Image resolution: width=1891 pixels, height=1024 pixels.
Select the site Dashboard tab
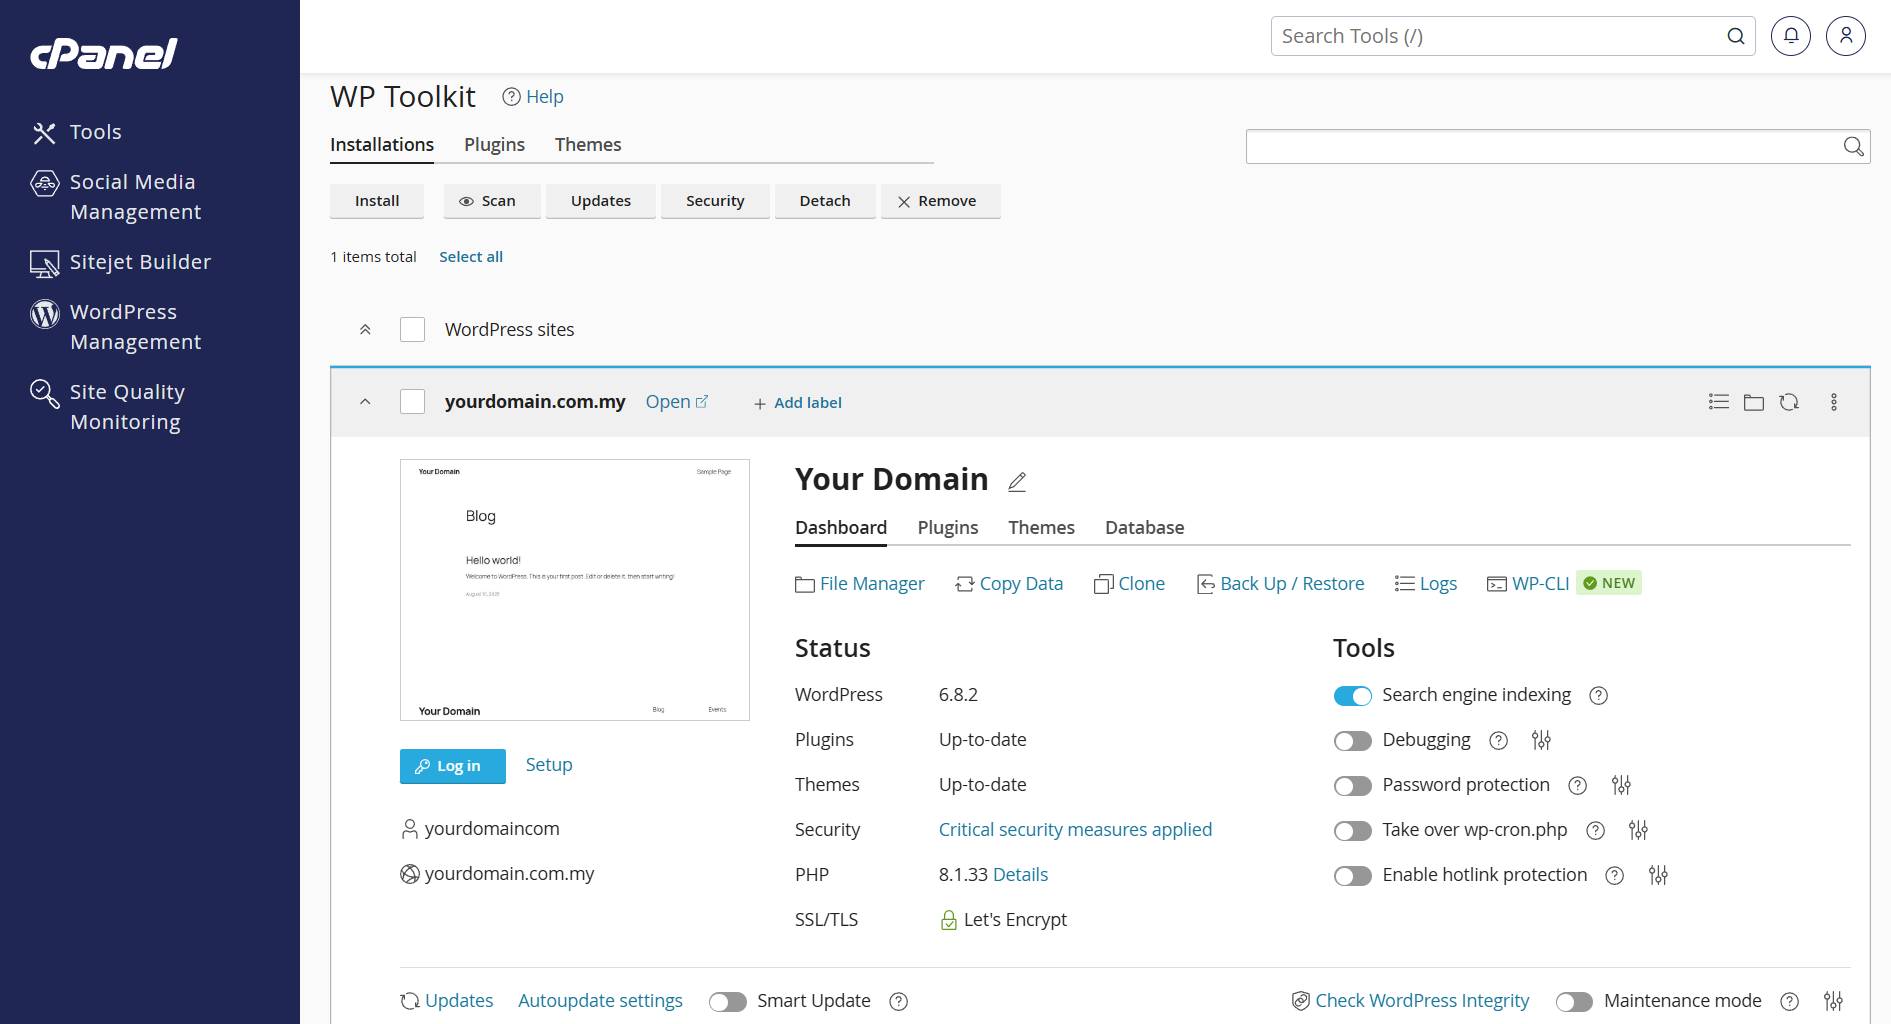point(841,528)
